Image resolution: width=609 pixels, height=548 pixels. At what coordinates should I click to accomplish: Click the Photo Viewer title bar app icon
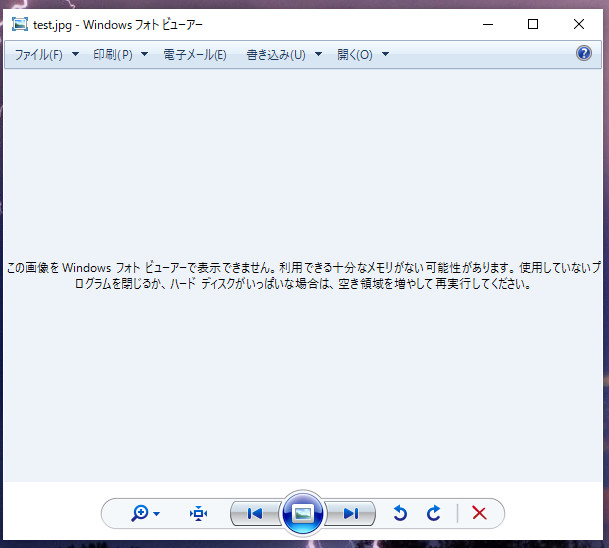tap(20, 24)
